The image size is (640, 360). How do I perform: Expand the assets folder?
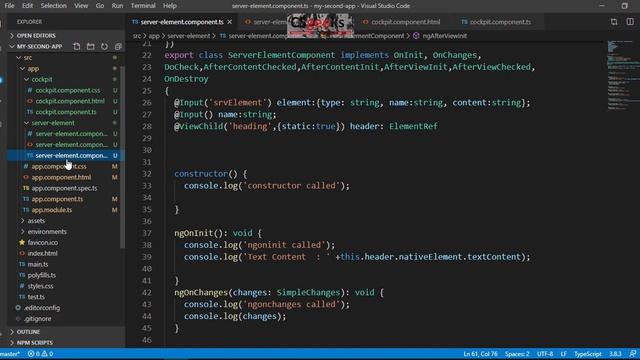coord(36,221)
